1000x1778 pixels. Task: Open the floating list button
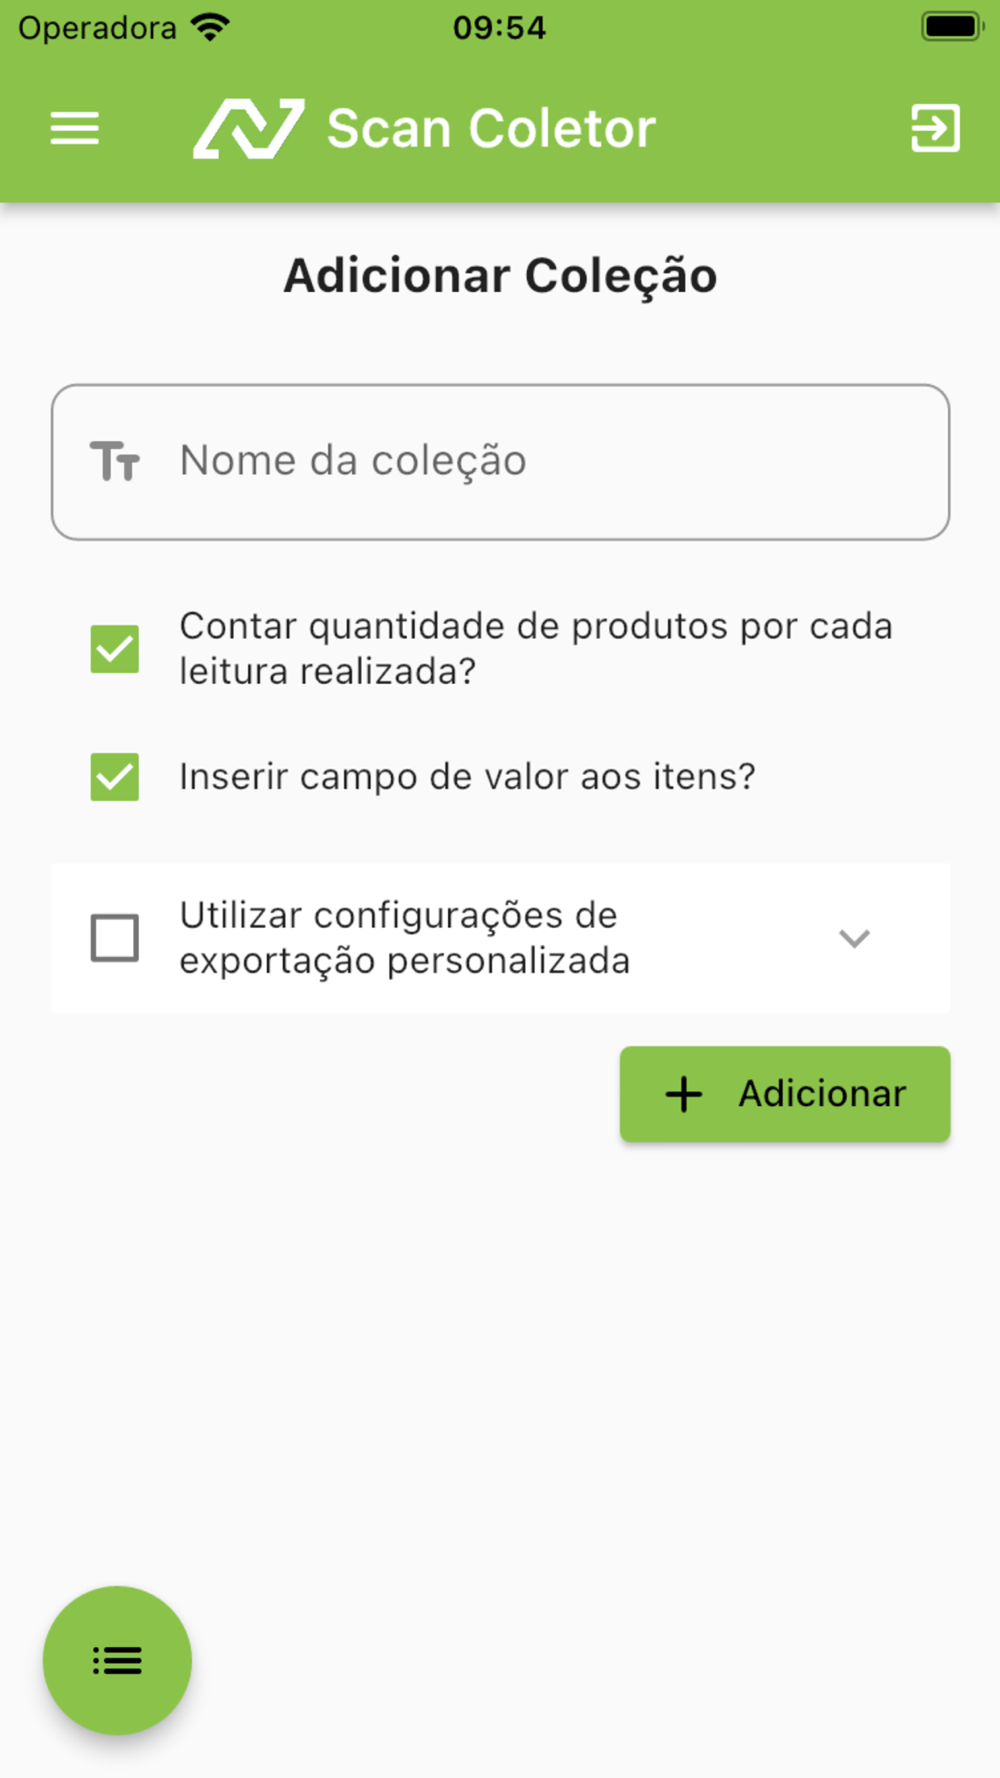(117, 1660)
